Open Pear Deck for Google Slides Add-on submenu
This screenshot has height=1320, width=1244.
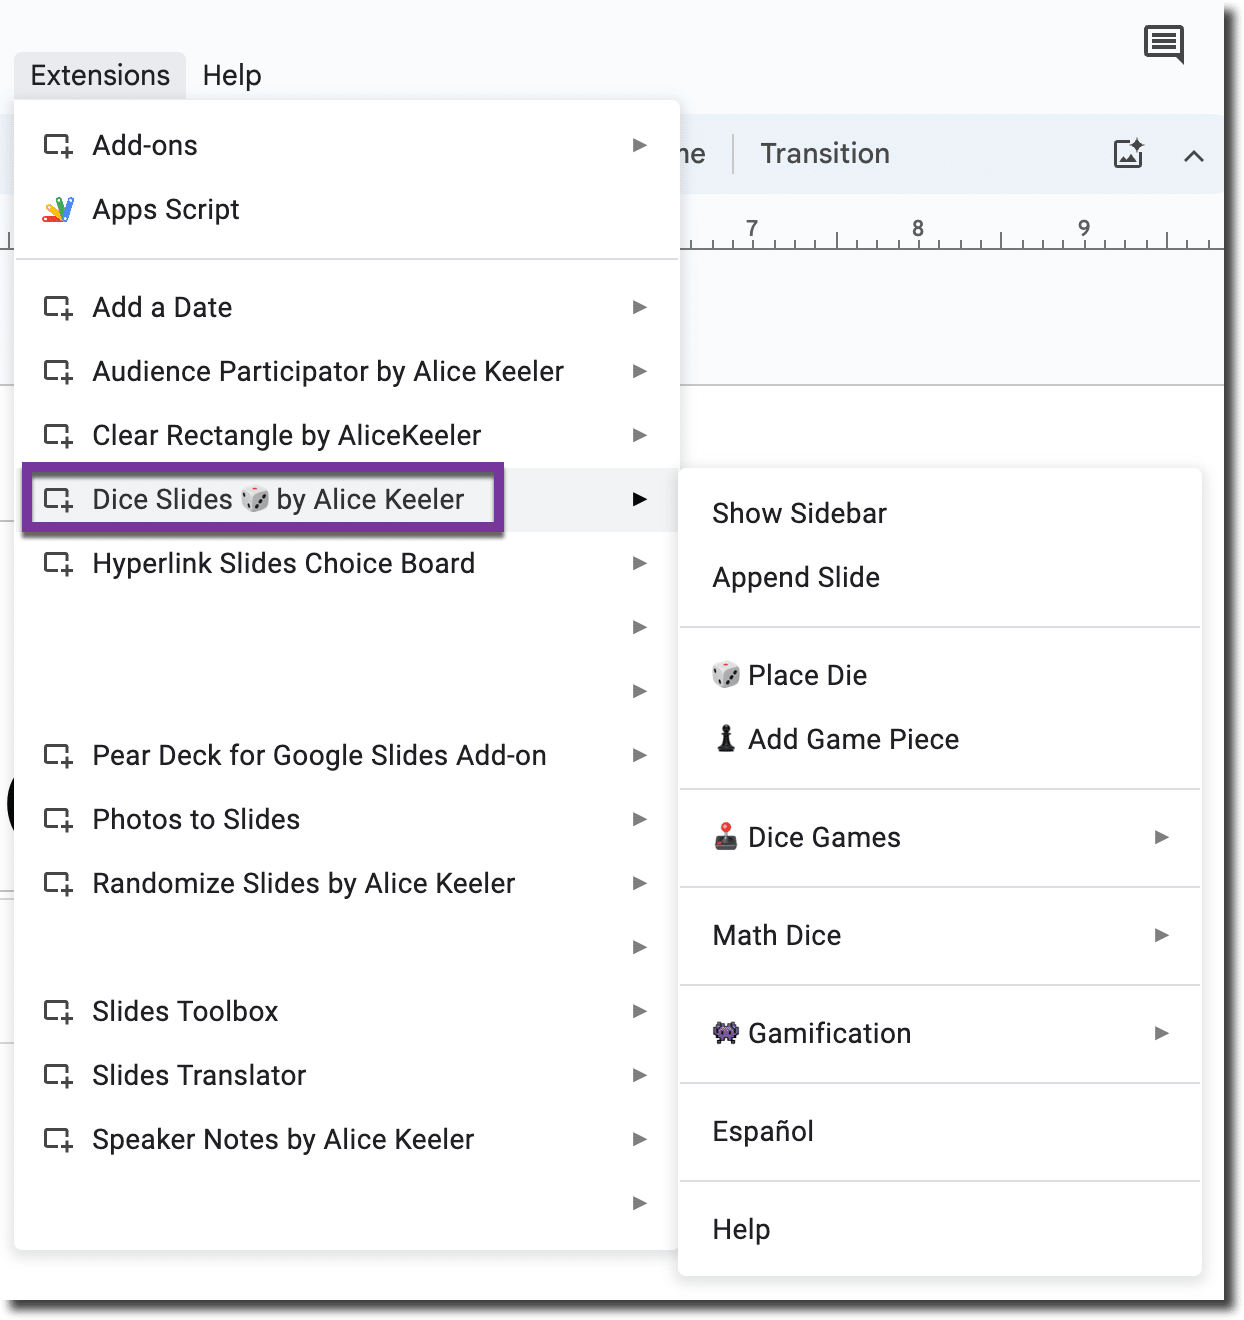click(x=318, y=755)
